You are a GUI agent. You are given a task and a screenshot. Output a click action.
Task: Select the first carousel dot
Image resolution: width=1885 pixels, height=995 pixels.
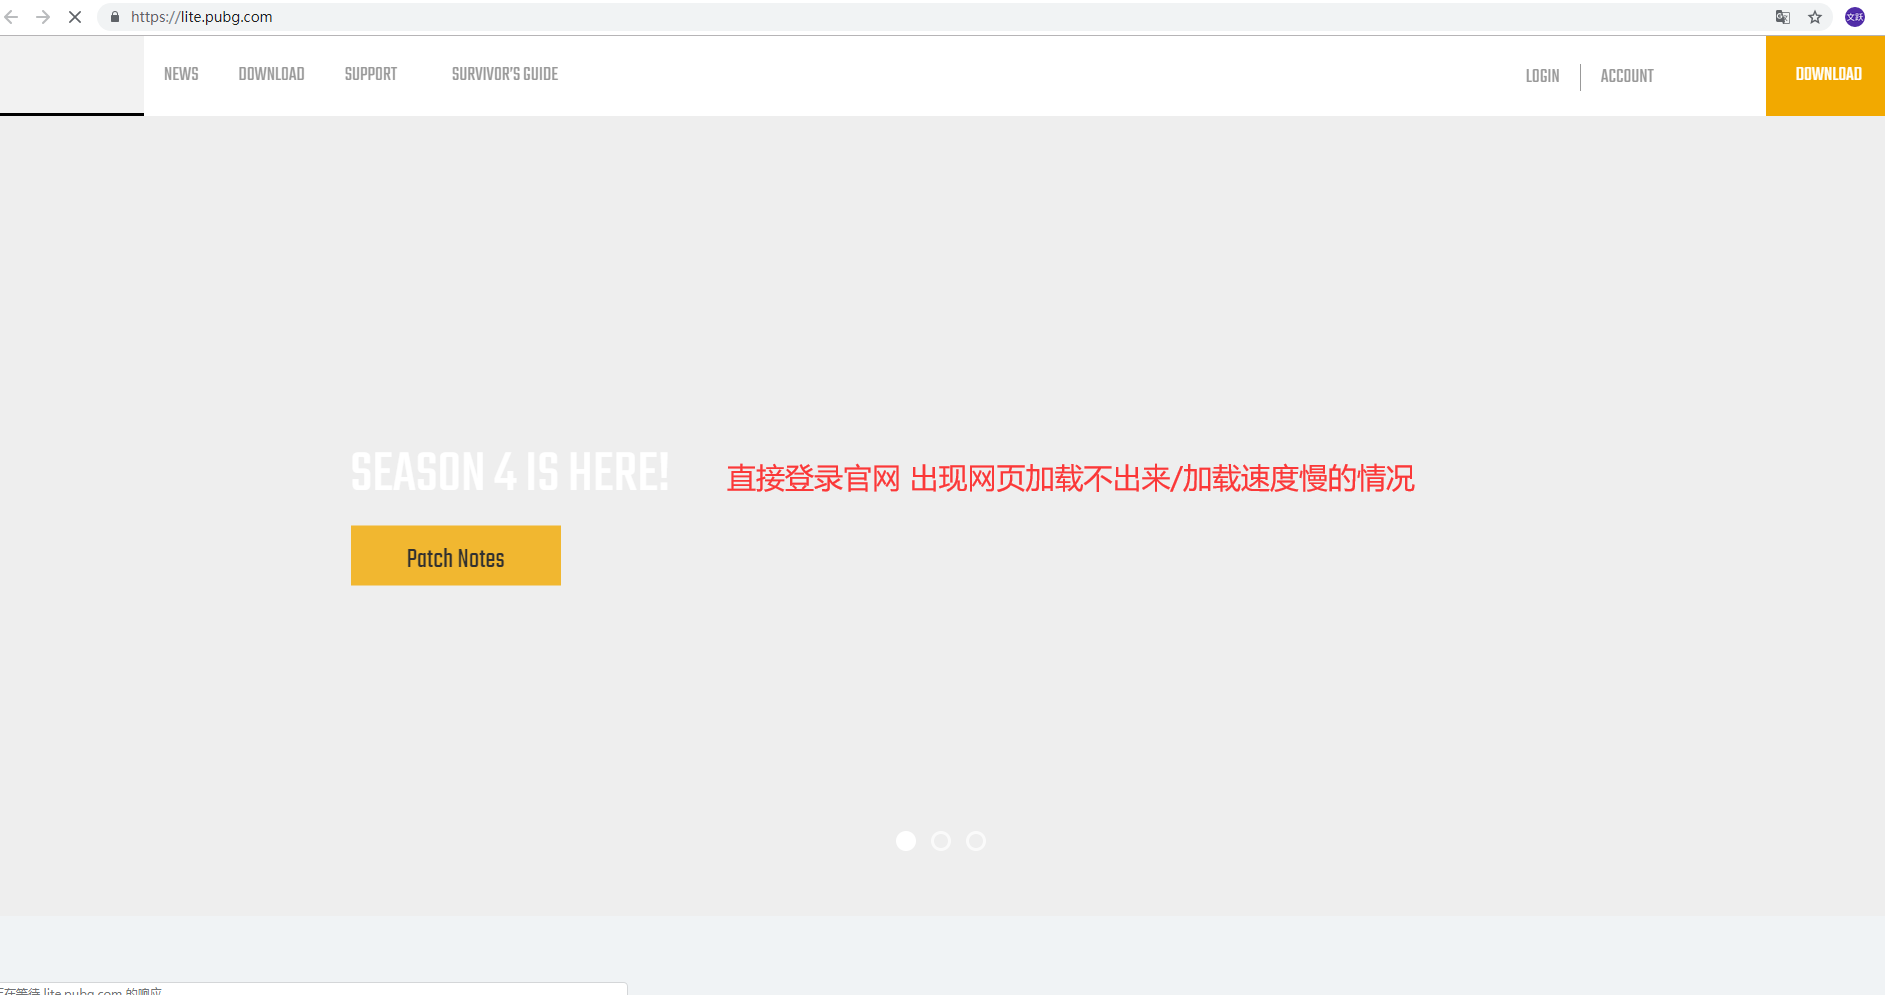[x=906, y=841]
